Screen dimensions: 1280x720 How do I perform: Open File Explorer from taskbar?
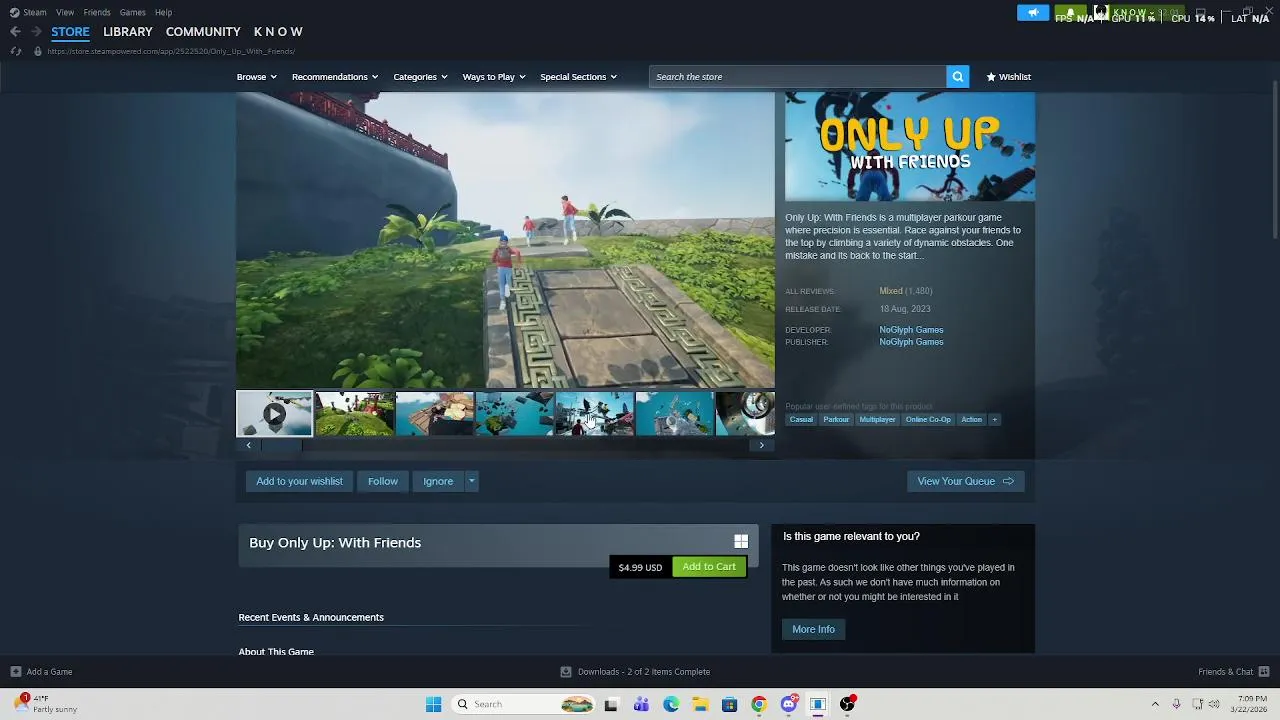[x=700, y=704]
